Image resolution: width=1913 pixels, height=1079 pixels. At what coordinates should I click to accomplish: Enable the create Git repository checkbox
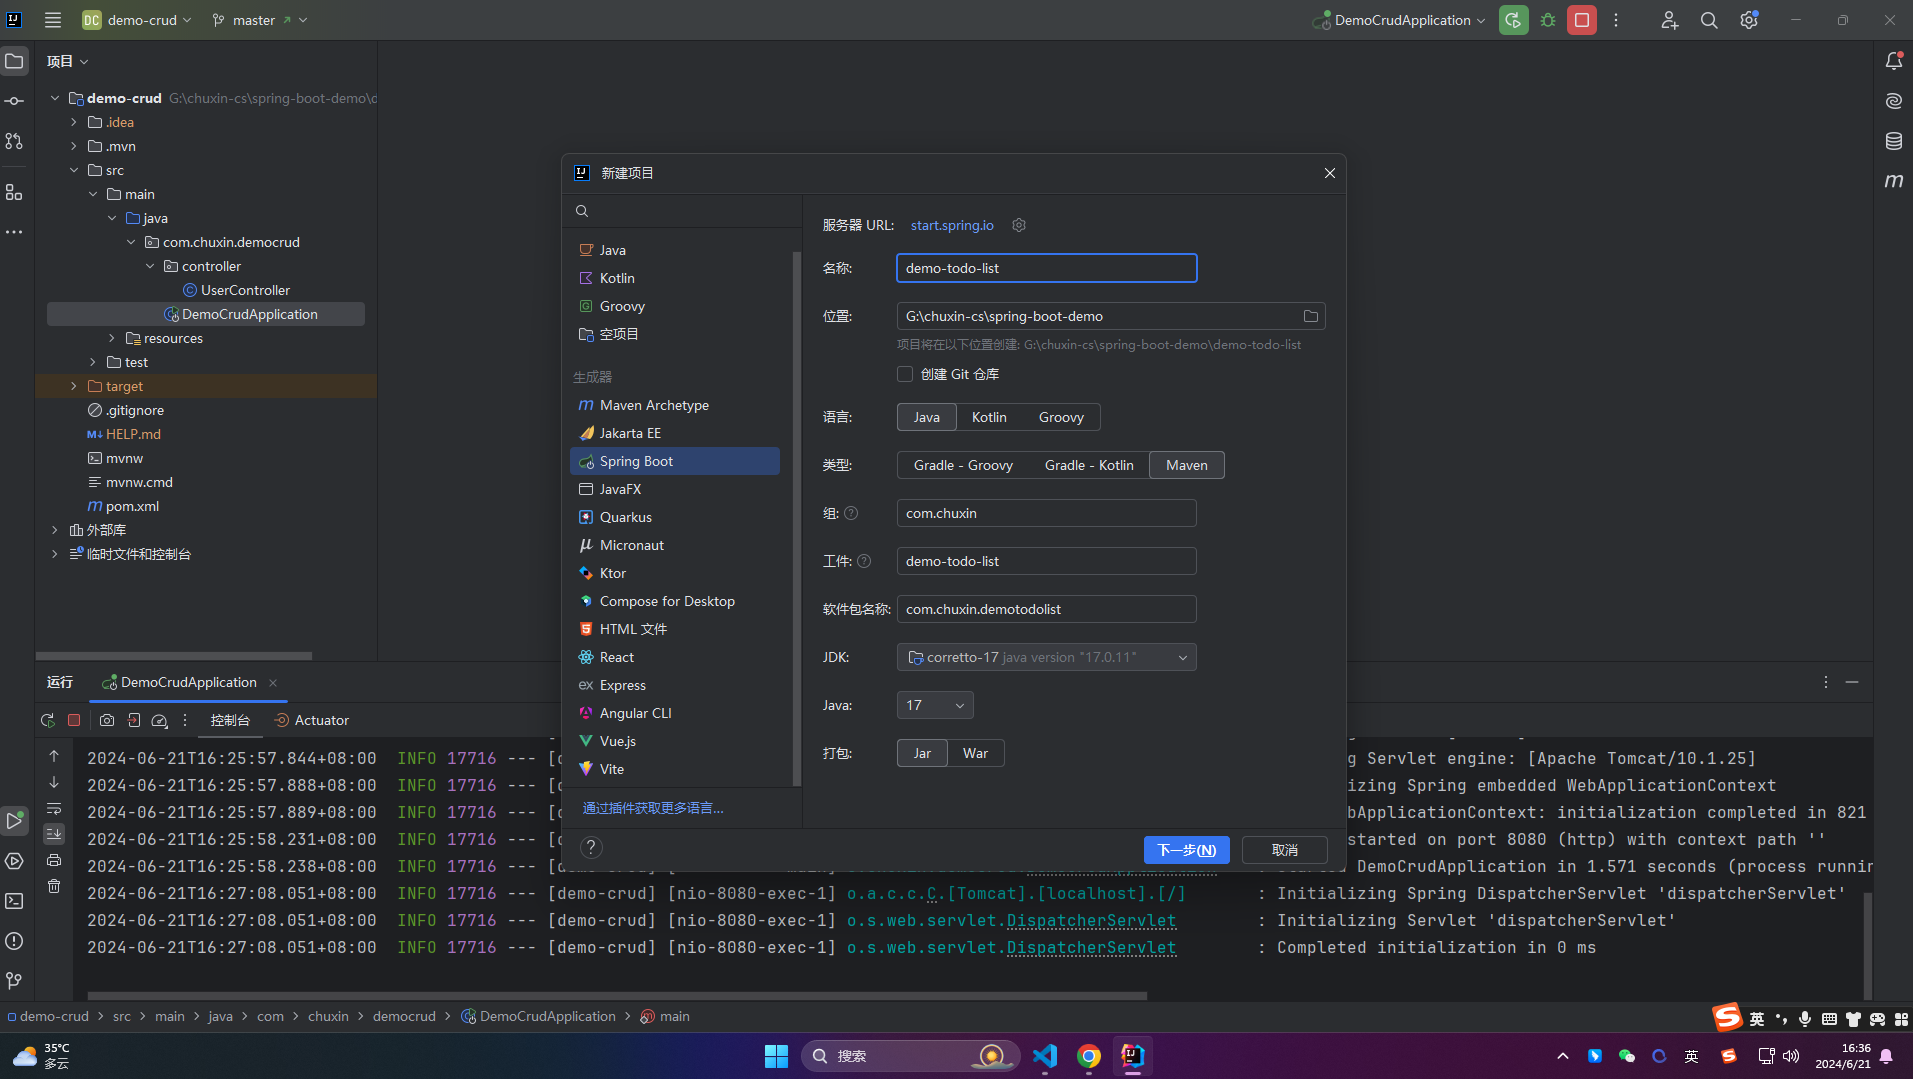[905, 374]
